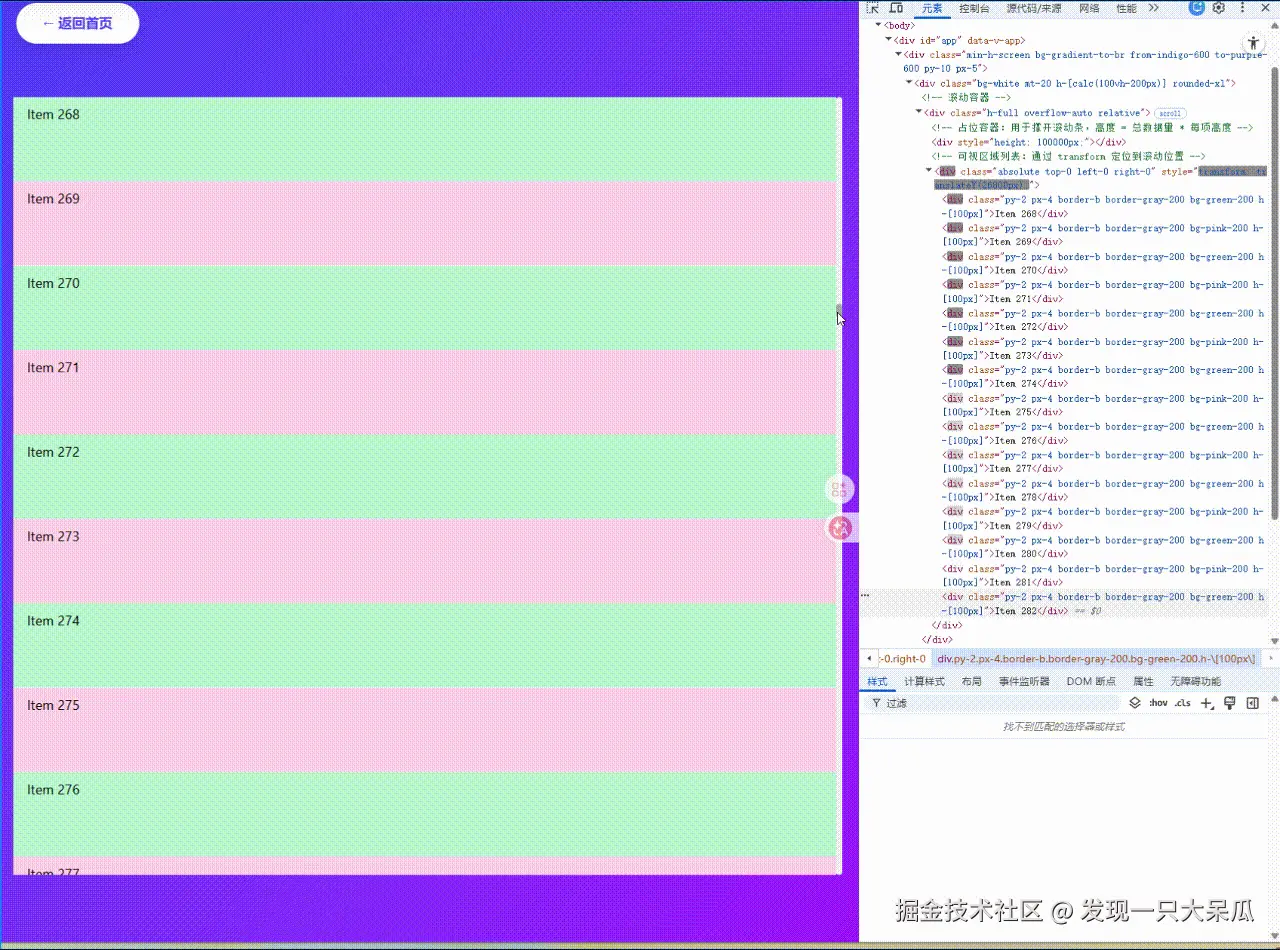Screen dimensions: 1280x950
Task: Toggle element state with :hov icon
Action: [x=1158, y=703]
